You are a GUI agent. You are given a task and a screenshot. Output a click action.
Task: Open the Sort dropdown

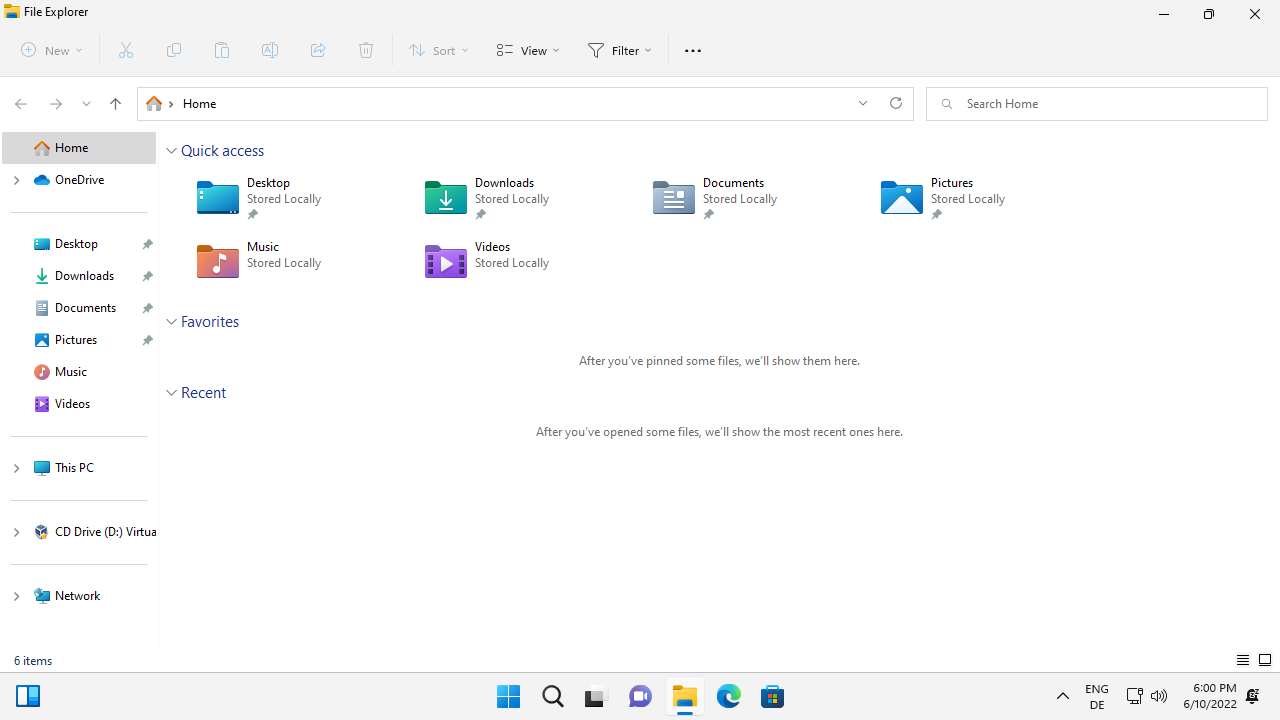(x=437, y=50)
